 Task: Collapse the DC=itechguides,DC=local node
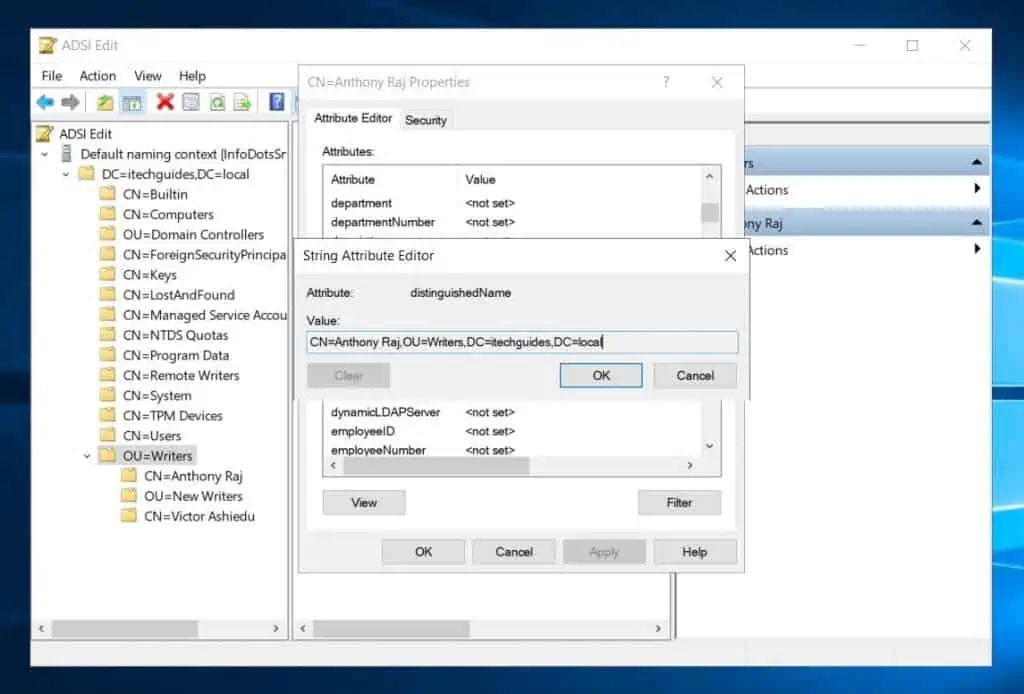[x=66, y=174]
